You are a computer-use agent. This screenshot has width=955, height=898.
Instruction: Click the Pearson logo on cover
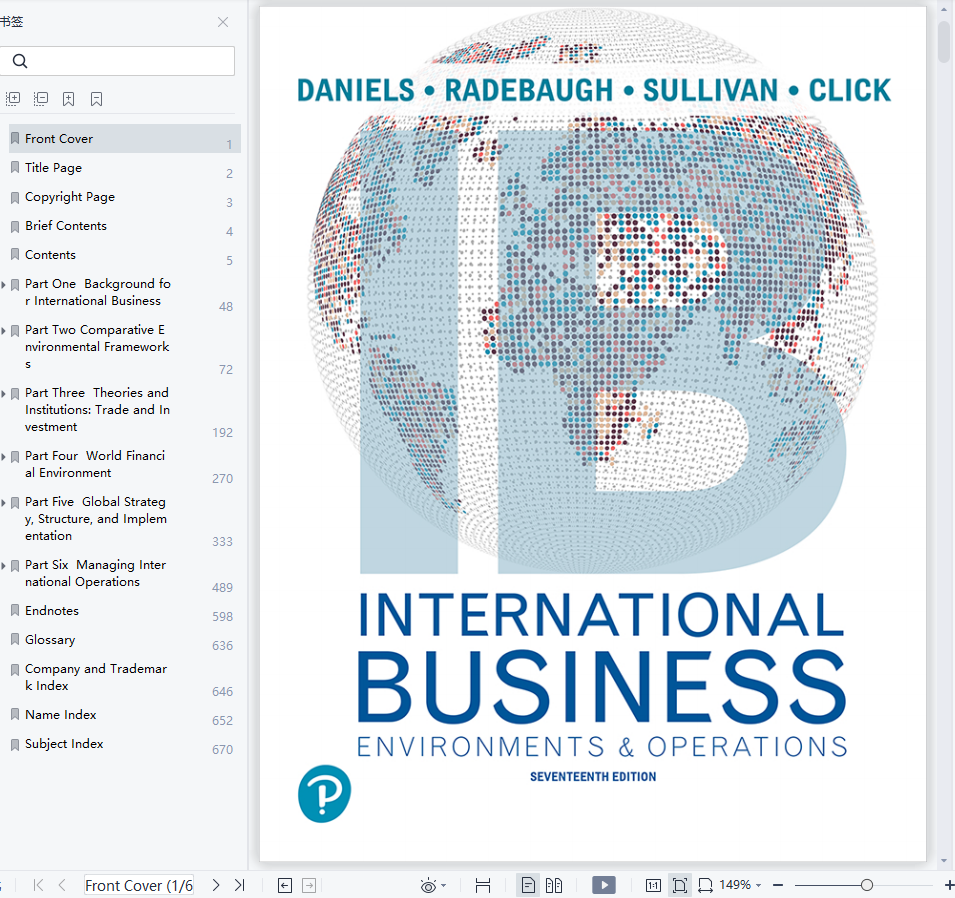(325, 794)
